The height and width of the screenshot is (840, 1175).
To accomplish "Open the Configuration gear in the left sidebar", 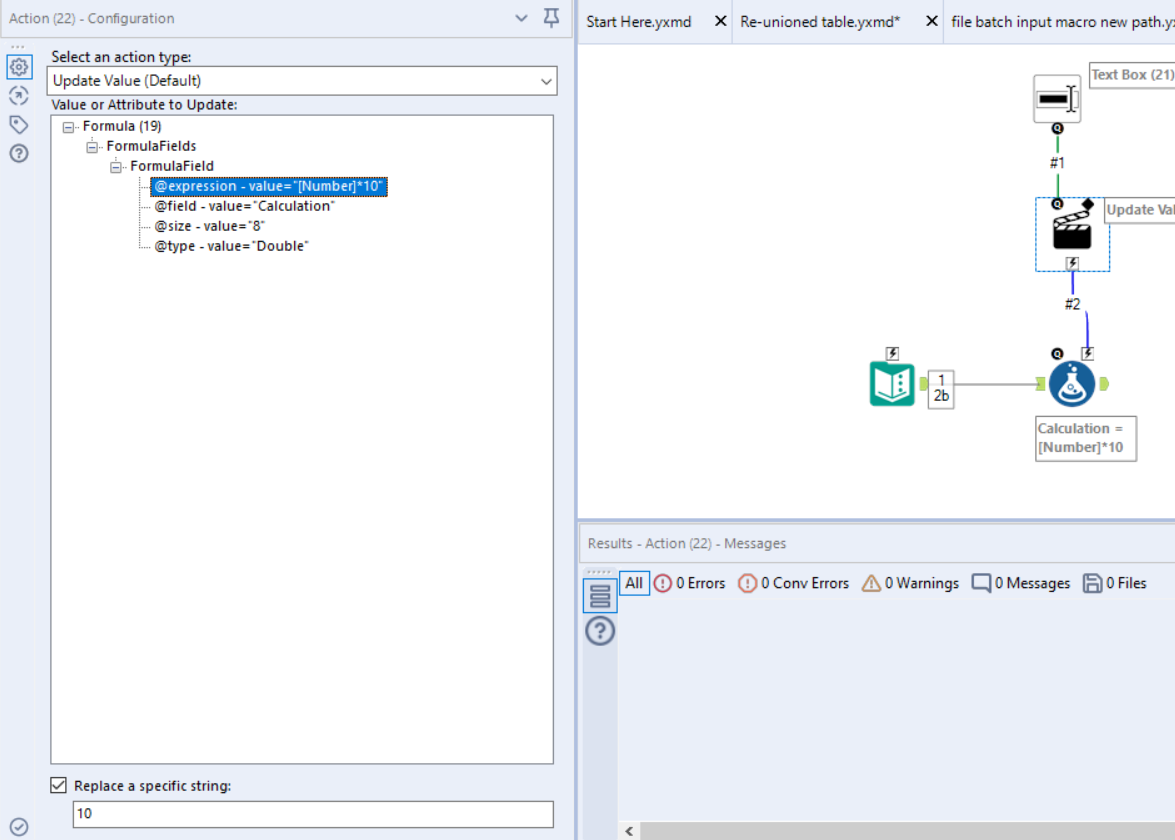I will pos(20,67).
